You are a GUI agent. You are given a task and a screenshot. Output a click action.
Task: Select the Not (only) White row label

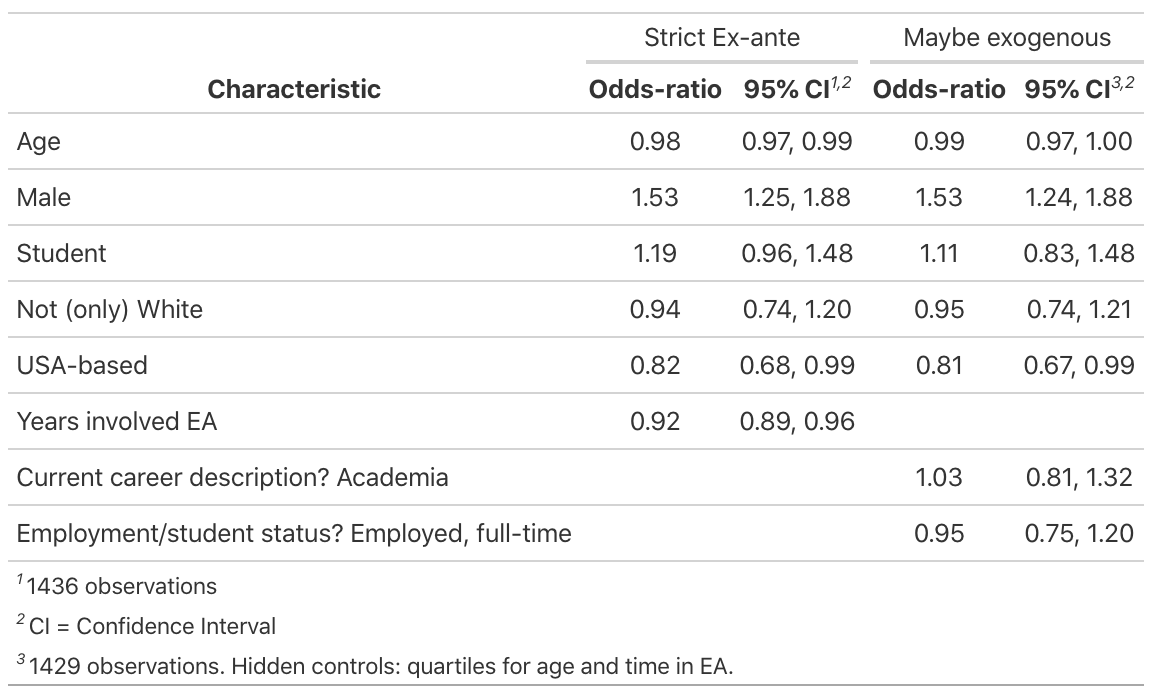[x=110, y=310]
